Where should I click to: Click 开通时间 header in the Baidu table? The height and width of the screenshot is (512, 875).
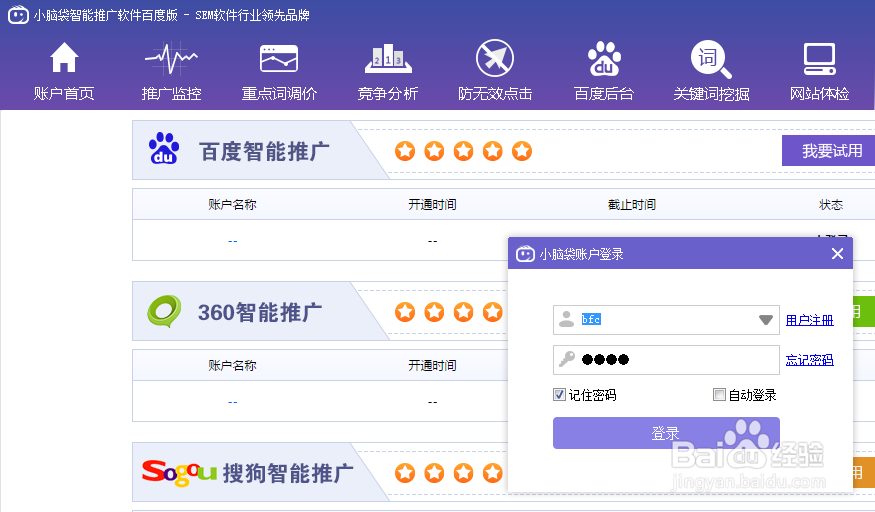[432, 205]
